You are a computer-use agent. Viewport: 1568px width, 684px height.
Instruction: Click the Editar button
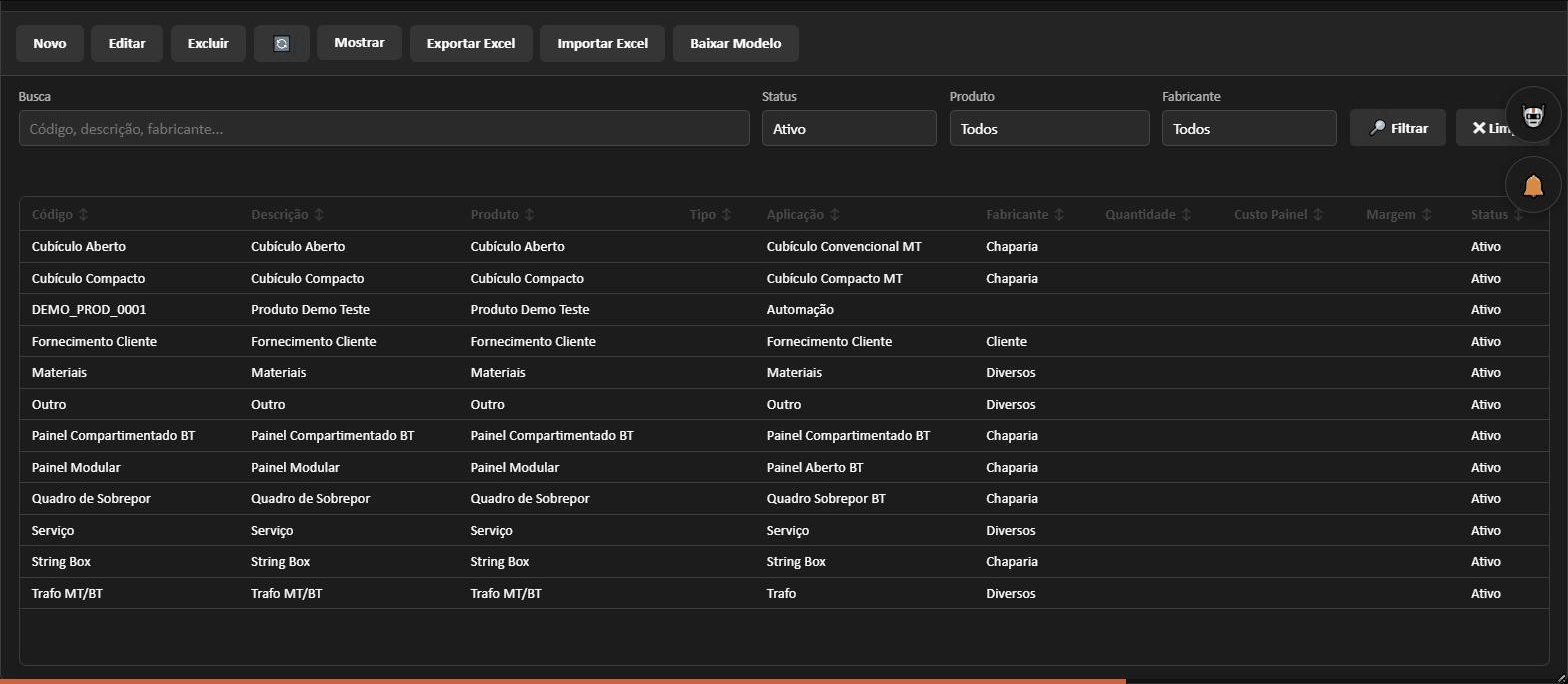click(x=127, y=44)
